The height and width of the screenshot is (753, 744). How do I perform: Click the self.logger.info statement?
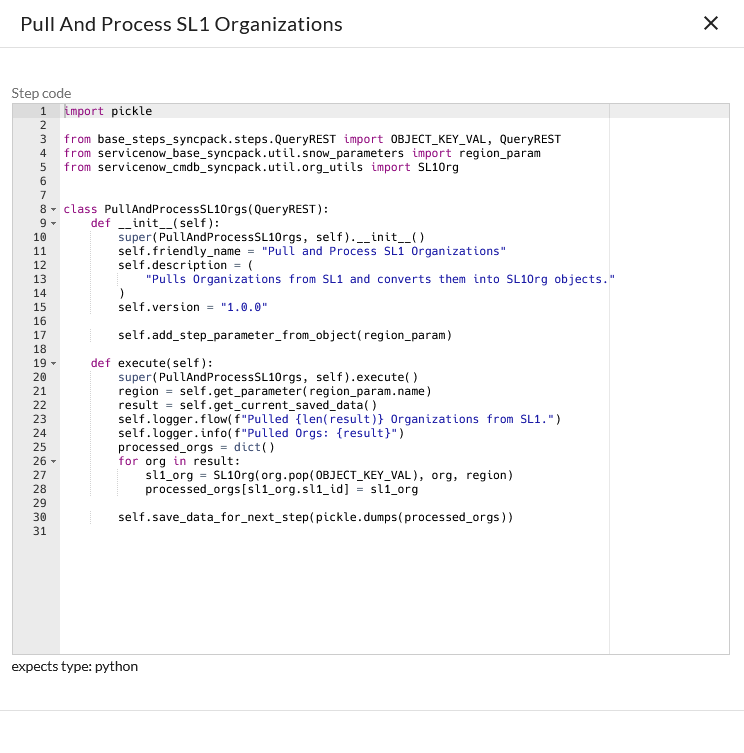point(260,433)
